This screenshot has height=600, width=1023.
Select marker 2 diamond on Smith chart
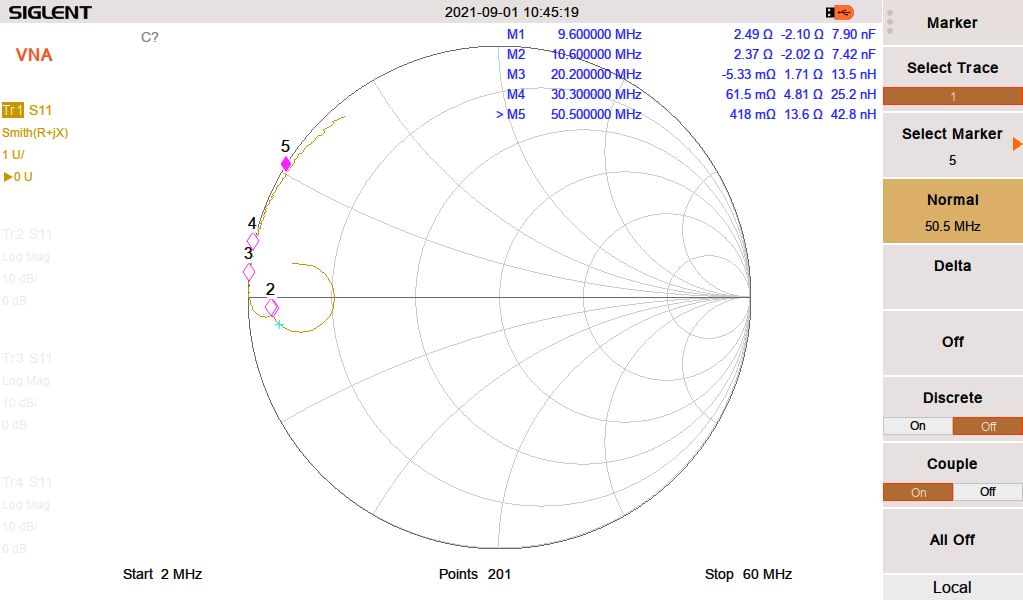[271, 307]
